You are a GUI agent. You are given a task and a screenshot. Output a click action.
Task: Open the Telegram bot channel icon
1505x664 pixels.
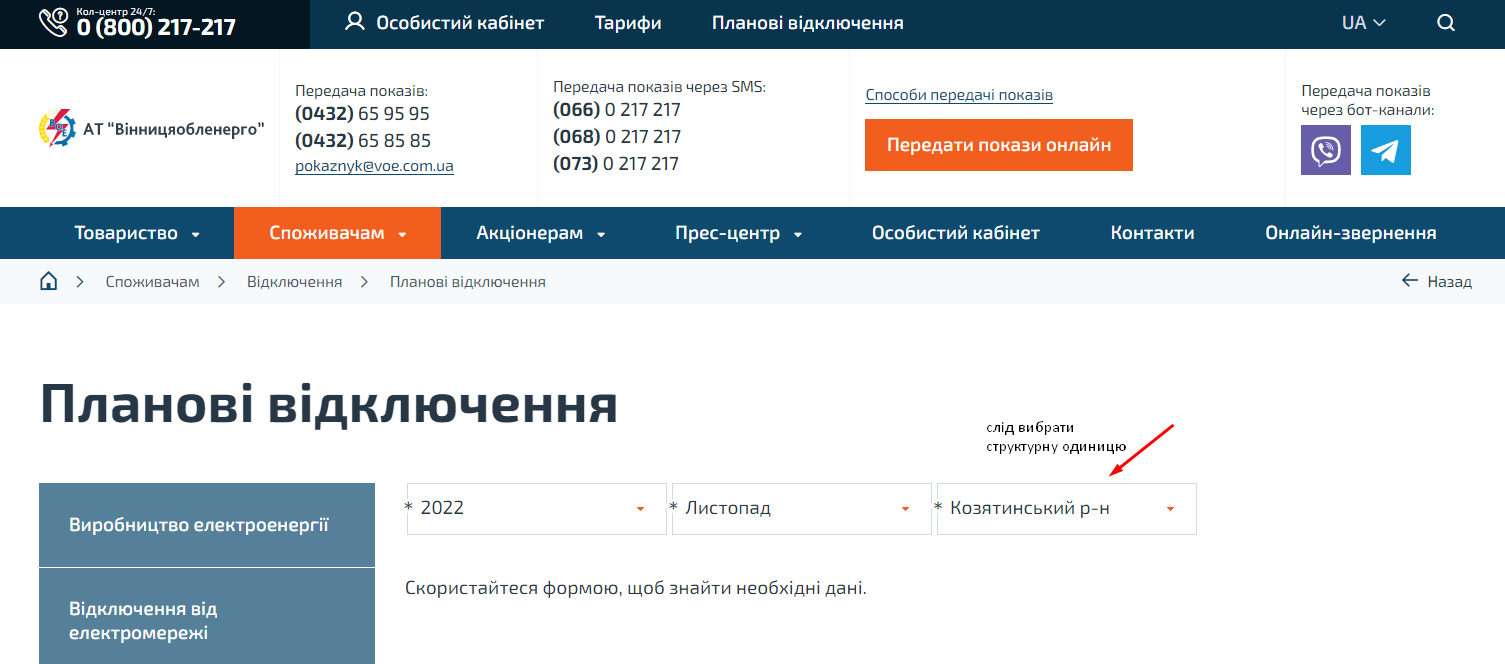1385,150
